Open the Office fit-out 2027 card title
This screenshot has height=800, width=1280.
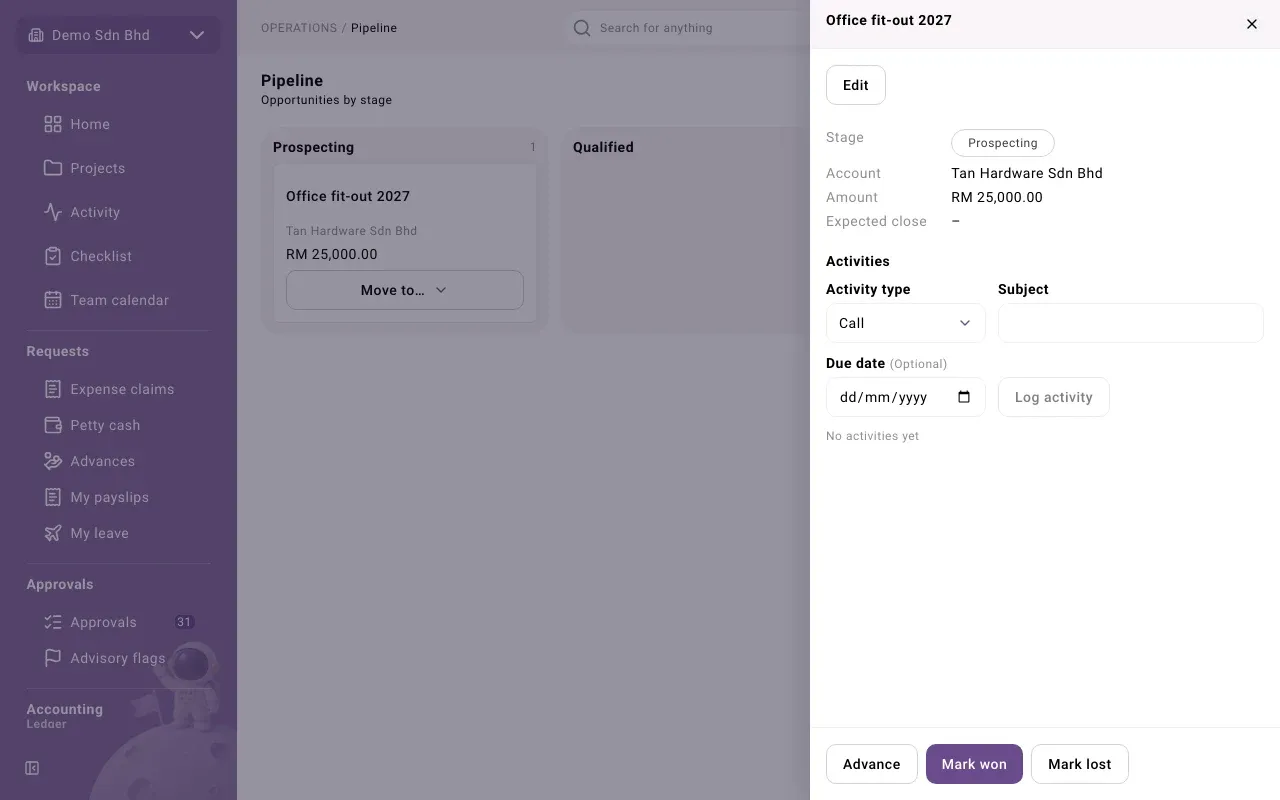[x=348, y=196]
